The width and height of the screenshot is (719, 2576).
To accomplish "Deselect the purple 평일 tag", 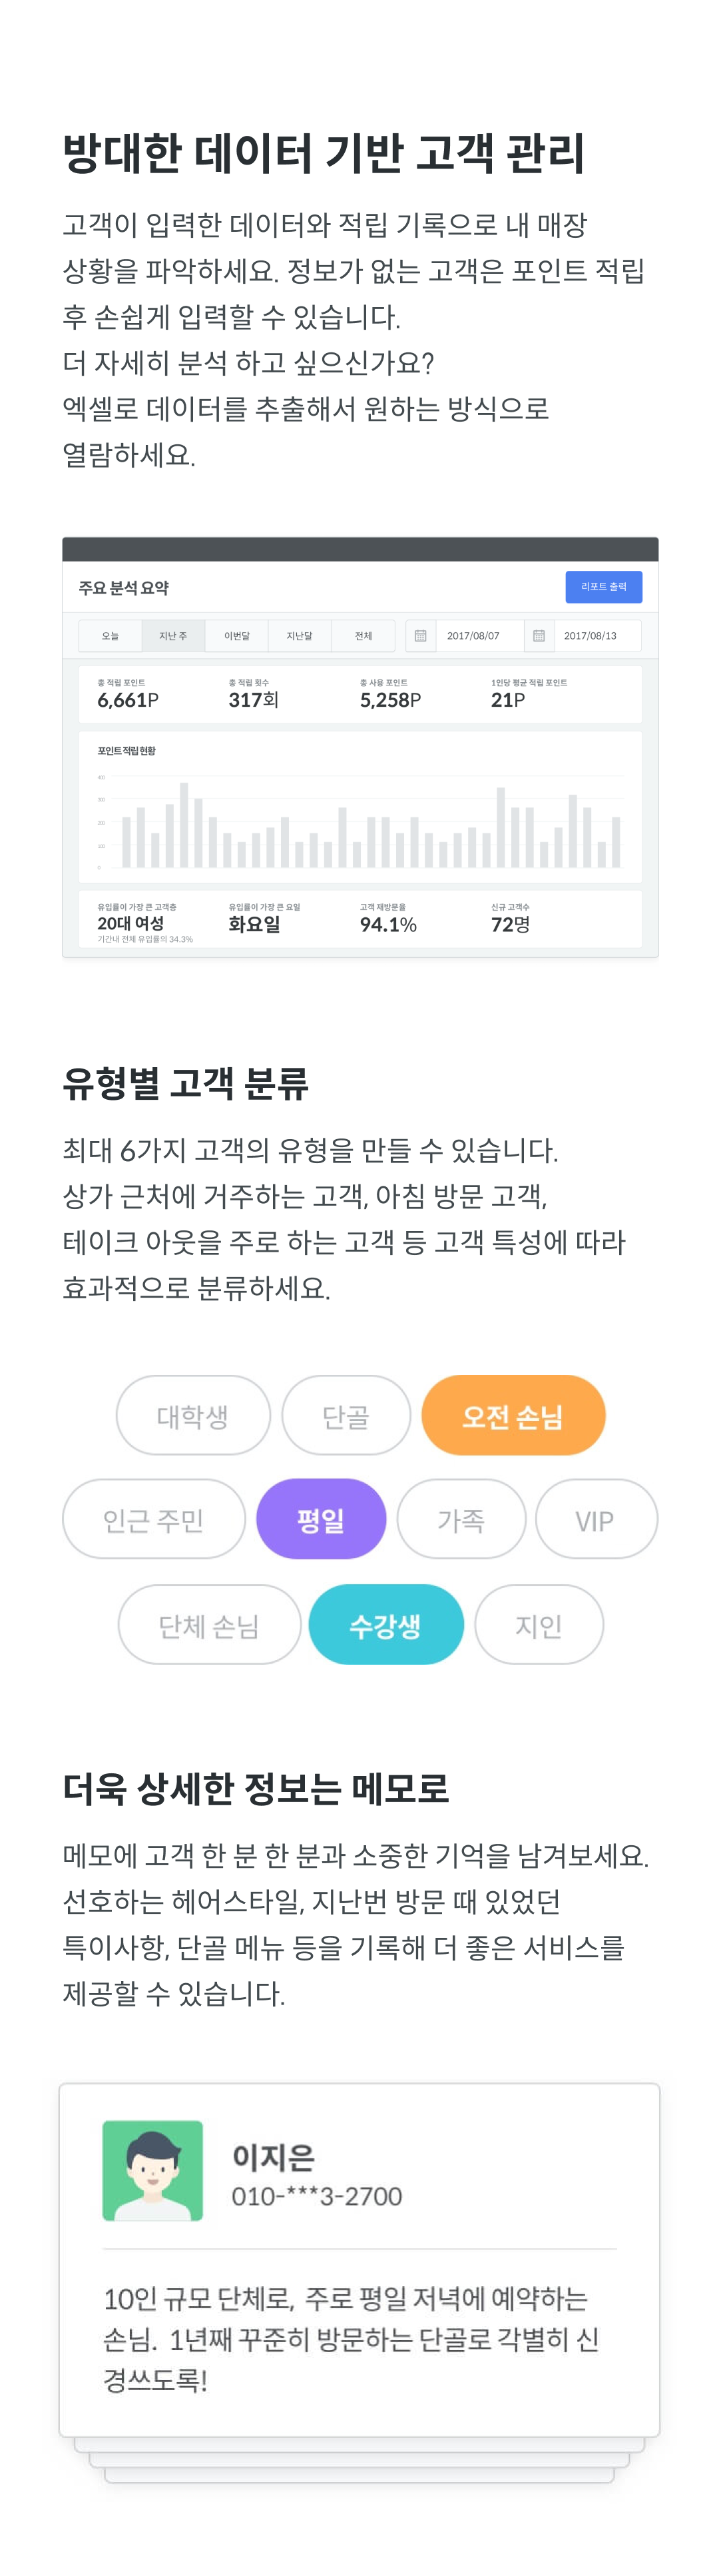I will point(321,1519).
